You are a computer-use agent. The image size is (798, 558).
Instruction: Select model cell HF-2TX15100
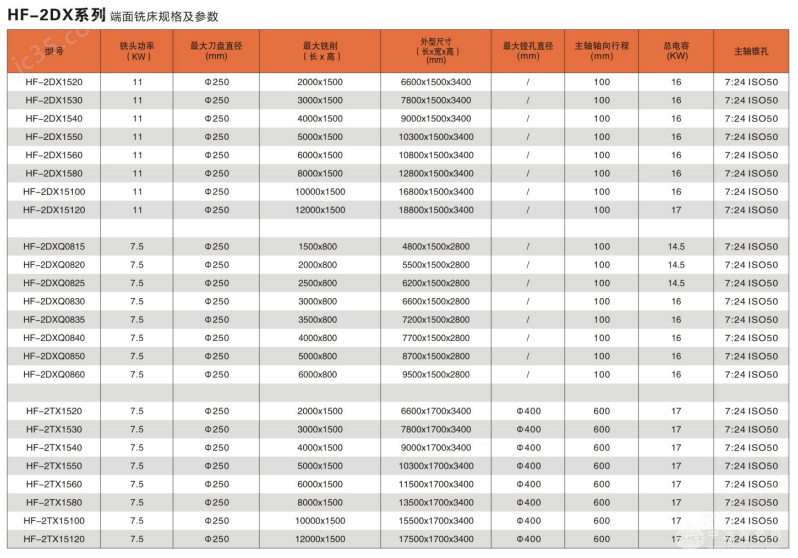54,521
